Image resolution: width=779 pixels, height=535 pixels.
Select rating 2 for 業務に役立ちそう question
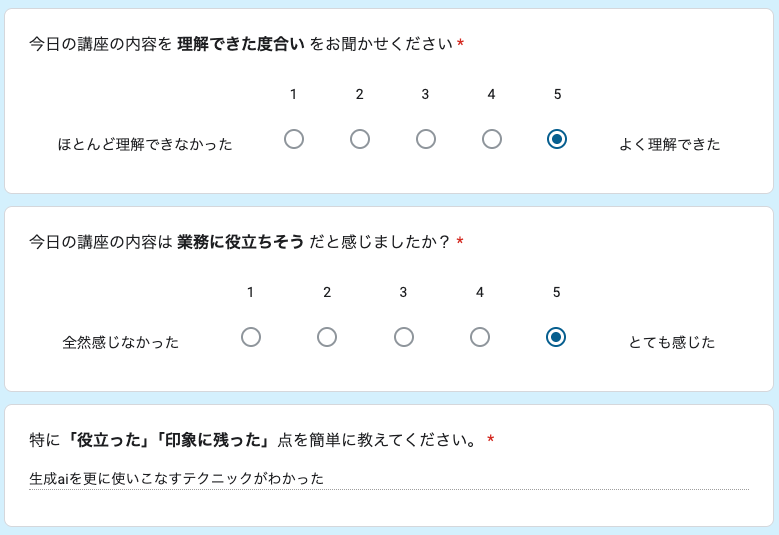click(327, 337)
